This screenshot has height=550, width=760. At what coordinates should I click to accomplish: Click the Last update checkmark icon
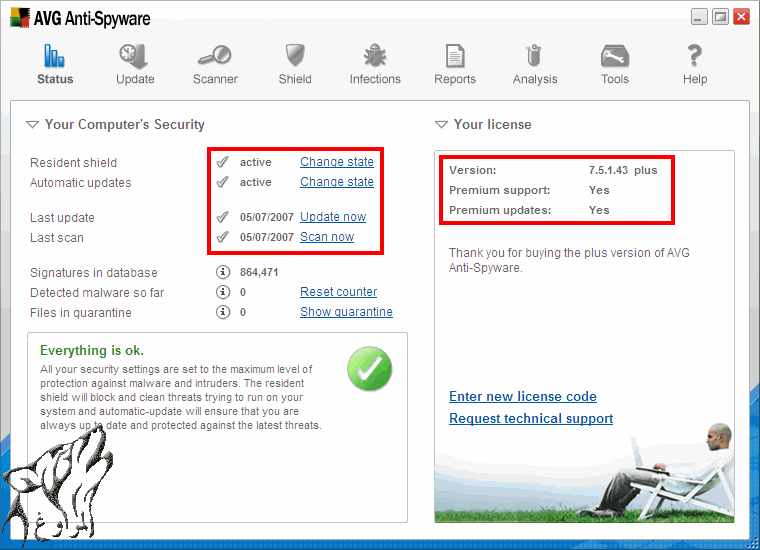tap(222, 217)
